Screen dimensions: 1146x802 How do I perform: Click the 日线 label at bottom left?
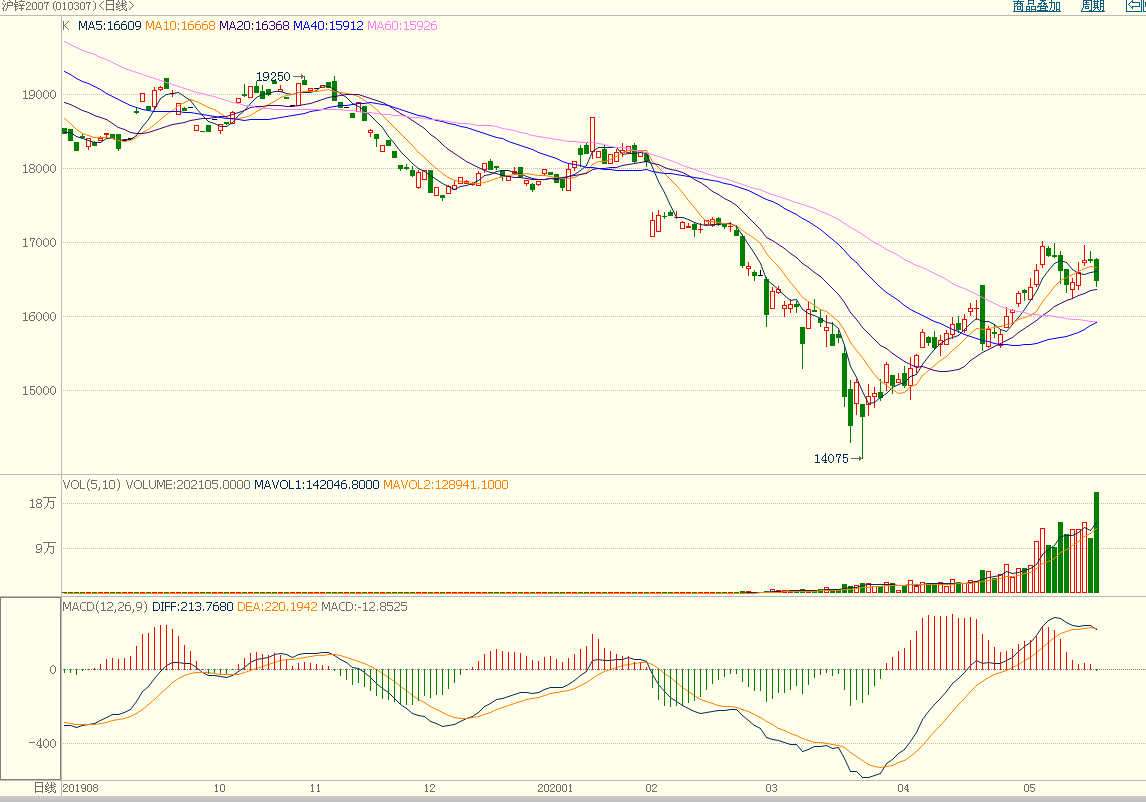coord(45,788)
